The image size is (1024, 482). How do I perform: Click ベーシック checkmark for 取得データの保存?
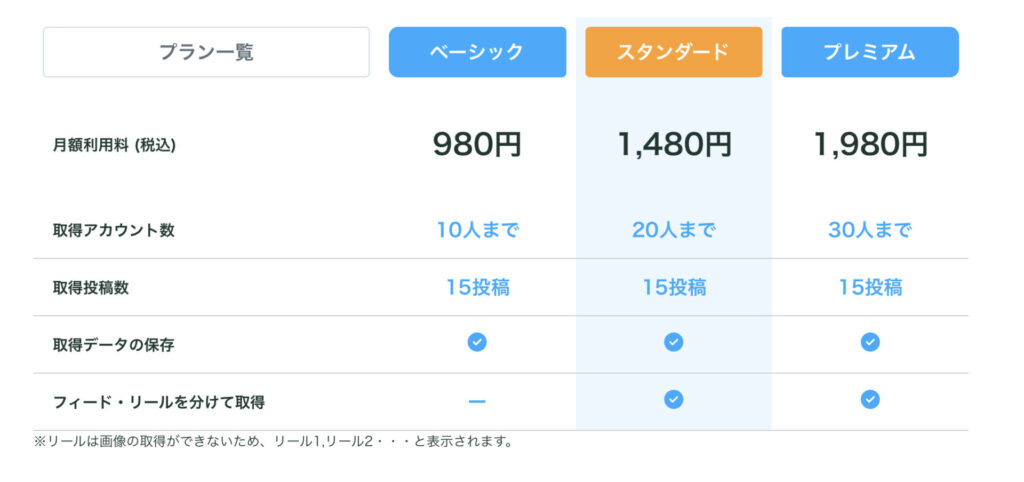click(x=477, y=342)
